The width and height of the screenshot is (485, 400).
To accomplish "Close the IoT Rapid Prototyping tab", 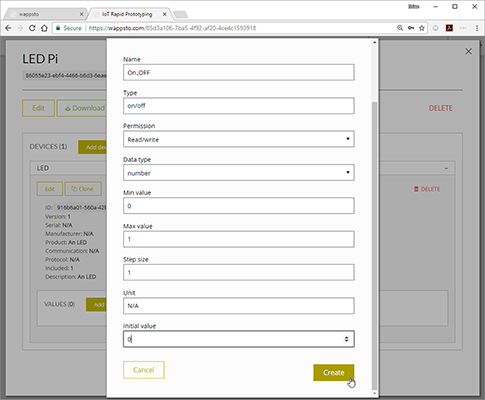I will pos(164,14).
